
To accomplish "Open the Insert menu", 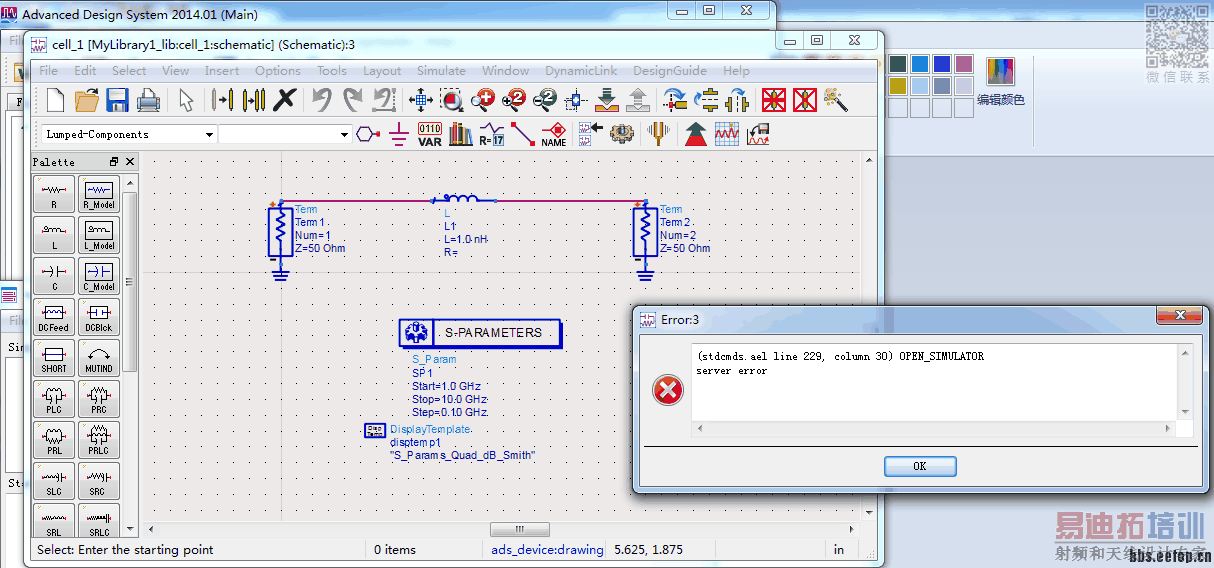I will click(x=222, y=71).
